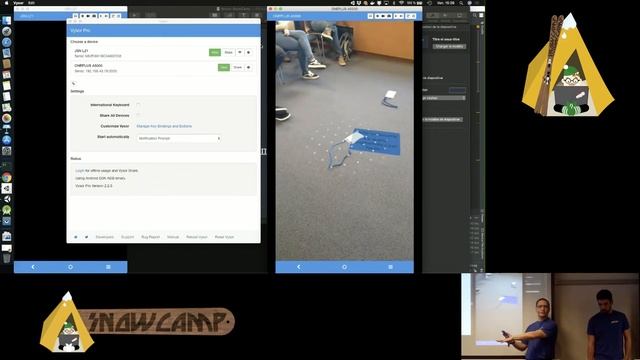Click View button for CHIRPLUS A5000 device
Viewport: 640px width, 360px height.
[x=224, y=67]
